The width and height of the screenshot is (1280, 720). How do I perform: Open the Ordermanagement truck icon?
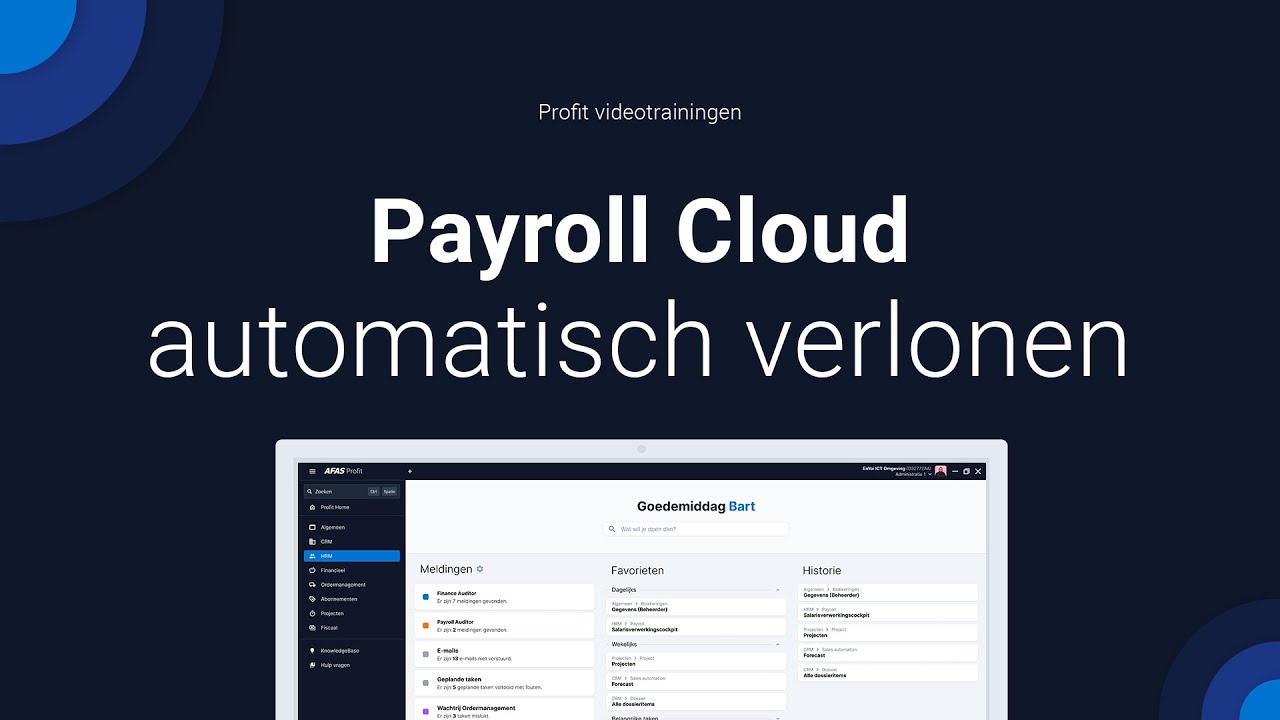312,585
